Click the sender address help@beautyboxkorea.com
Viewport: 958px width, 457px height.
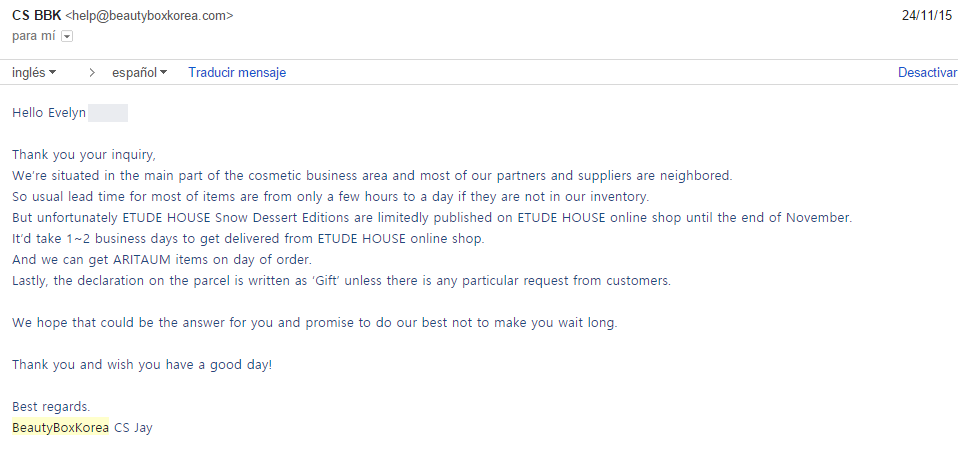pos(150,16)
